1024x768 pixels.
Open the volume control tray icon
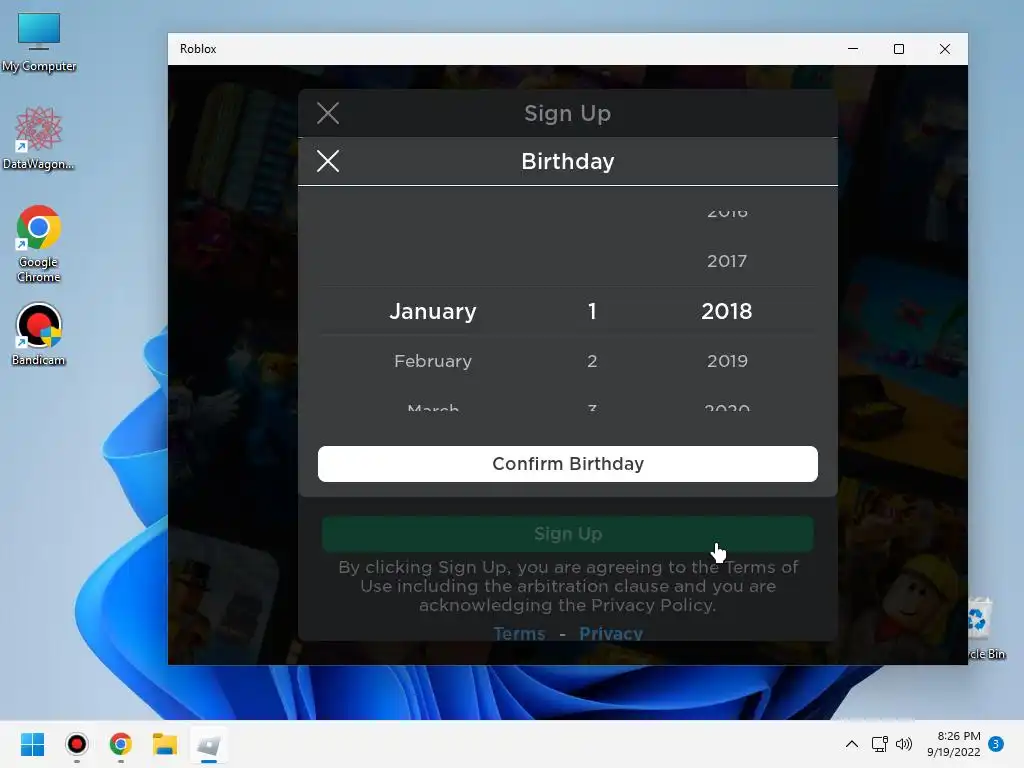pos(904,744)
